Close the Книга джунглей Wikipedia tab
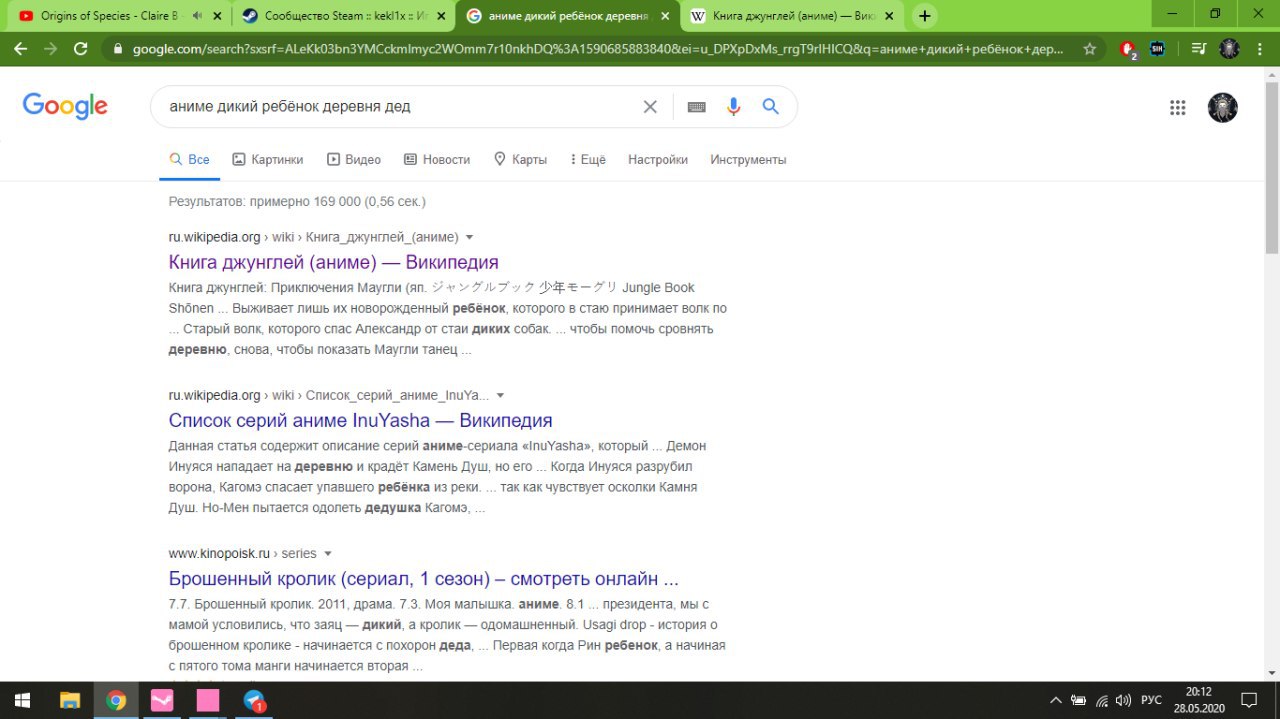The image size is (1280, 719). pyautogui.click(x=889, y=16)
